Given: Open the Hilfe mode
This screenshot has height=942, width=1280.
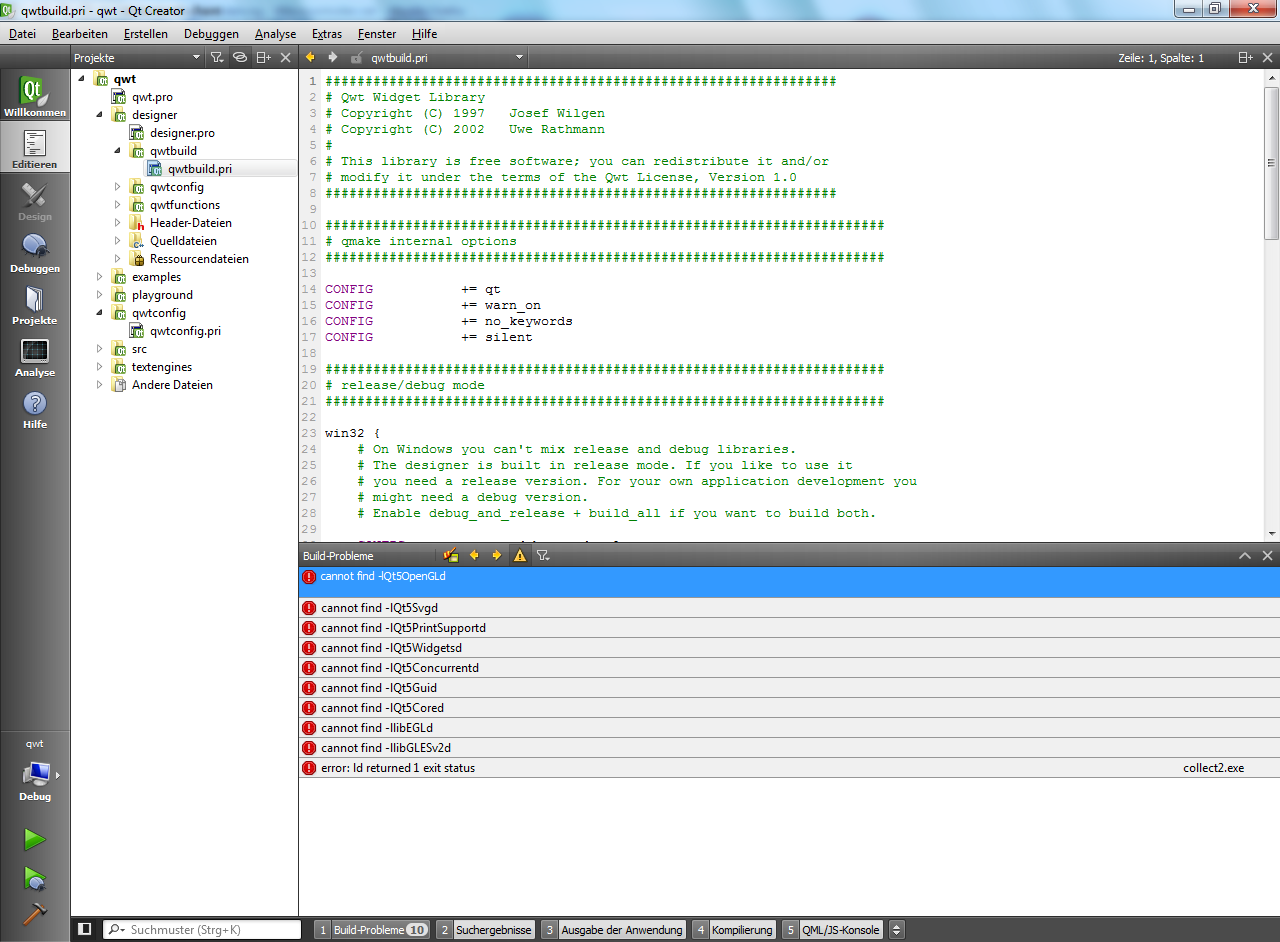Looking at the screenshot, I should pos(35,407).
